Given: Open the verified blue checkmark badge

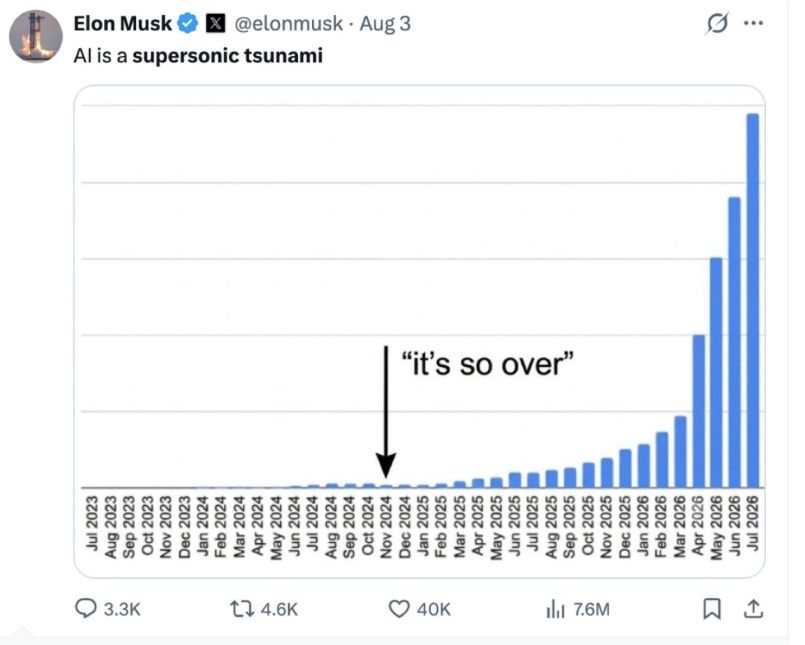Looking at the screenshot, I should point(187,24).
